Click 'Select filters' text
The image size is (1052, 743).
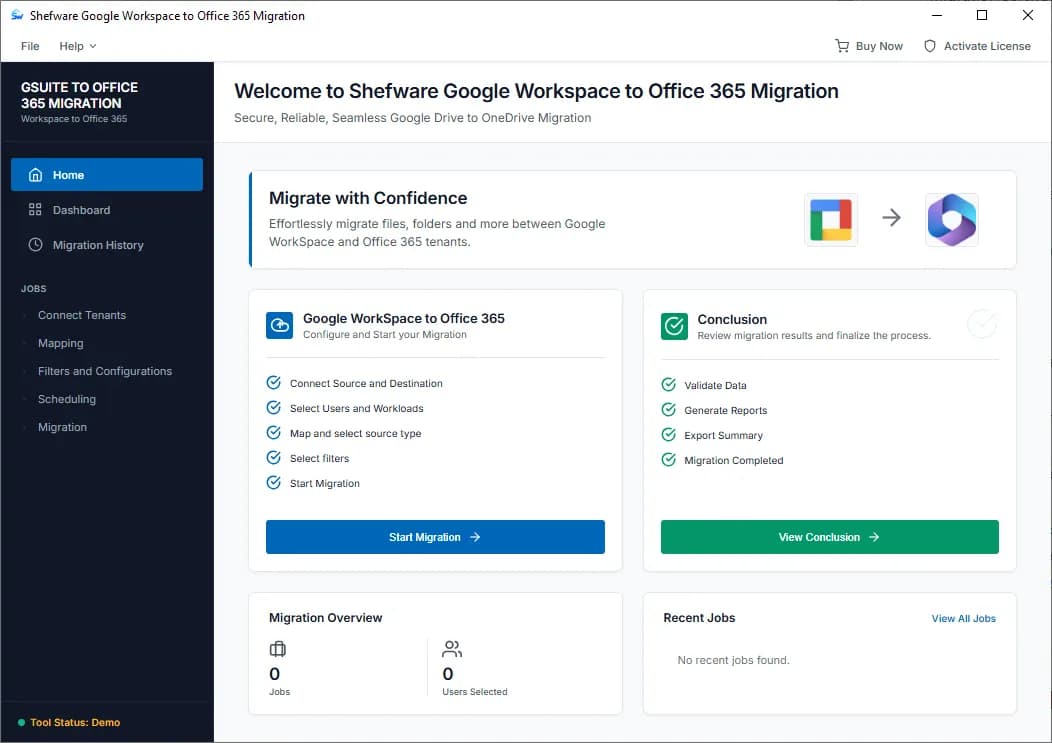[x=319, y=458]
